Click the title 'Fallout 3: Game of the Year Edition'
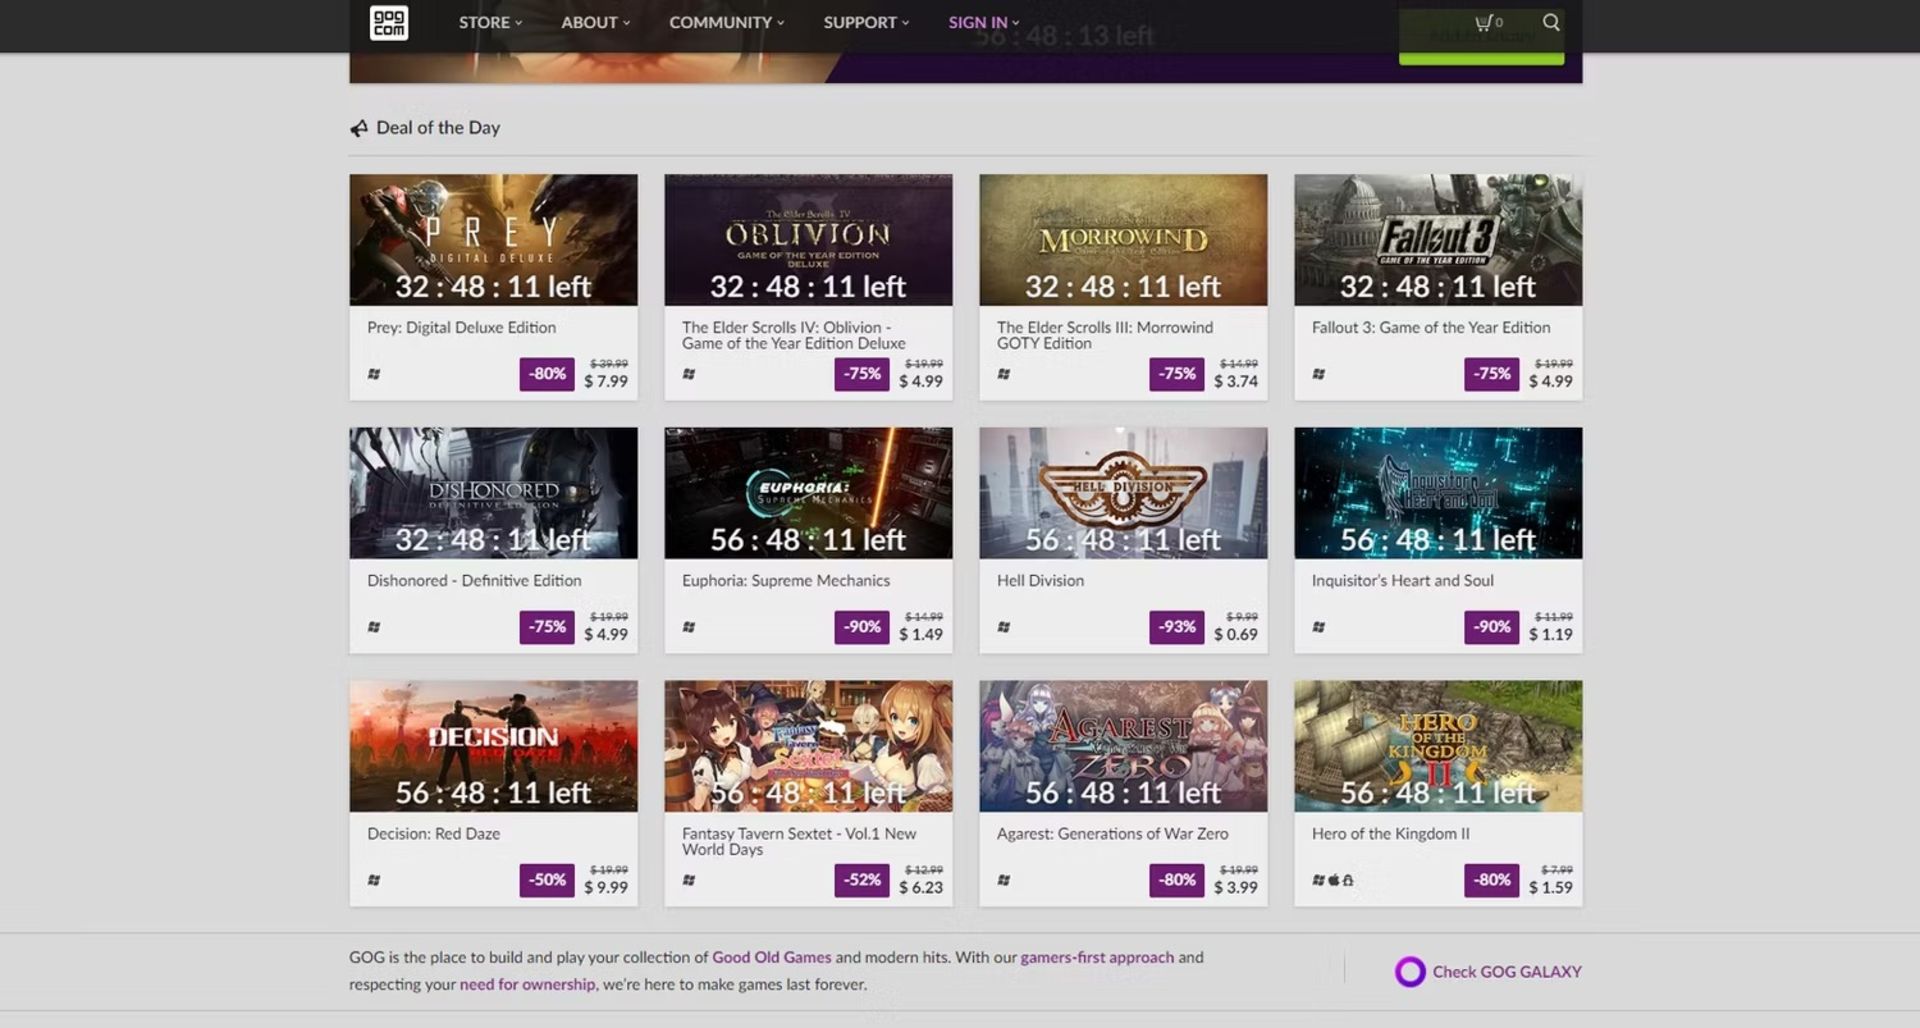1920x1028 pixels. 1431,328
